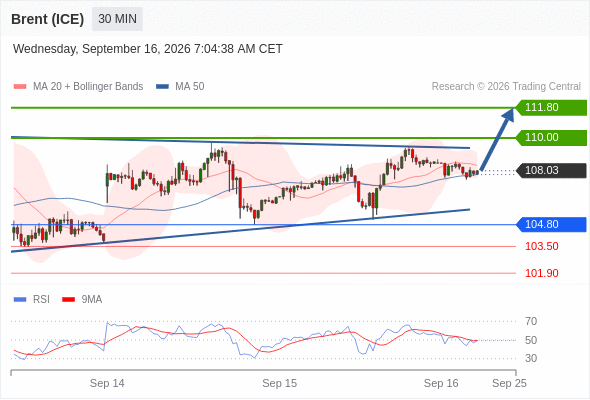The image size is (590, 400).
Task: Click the RSI 70 level label
Action: click(x=531, y=322)
